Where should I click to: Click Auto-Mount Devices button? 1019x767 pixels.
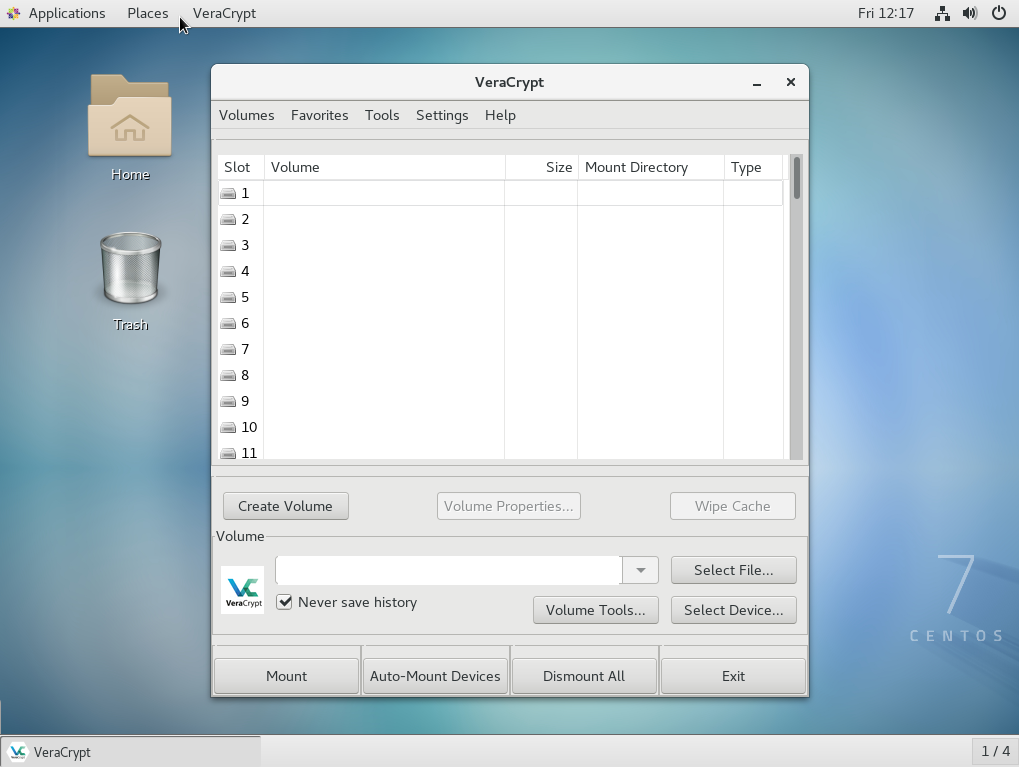pos(435,676)
